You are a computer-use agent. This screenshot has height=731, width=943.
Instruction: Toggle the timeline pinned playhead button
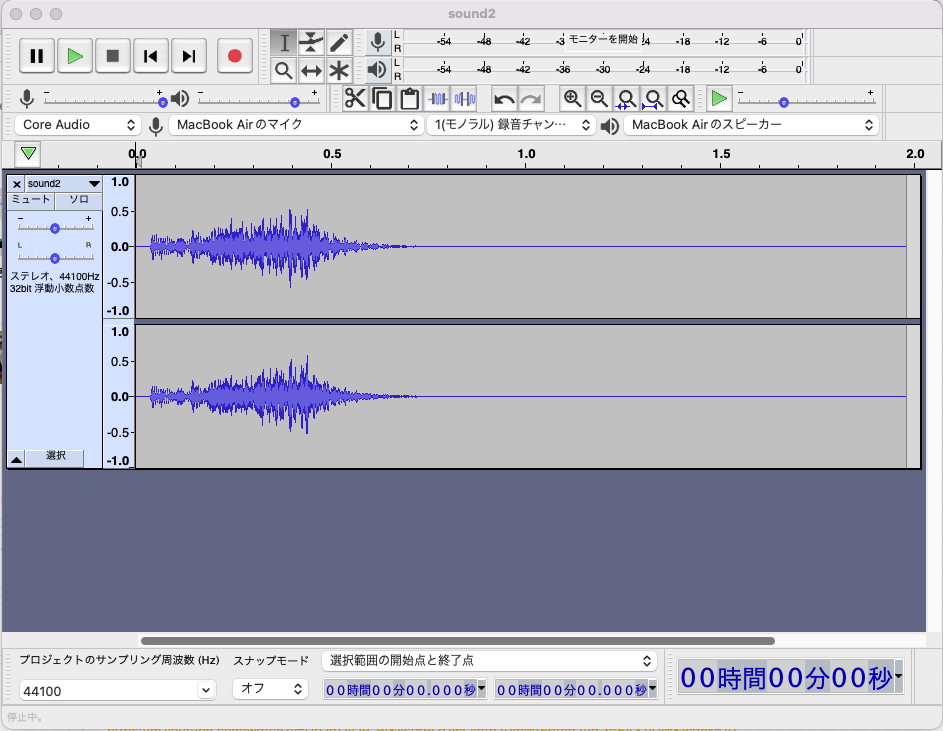[x=29, y=153]
